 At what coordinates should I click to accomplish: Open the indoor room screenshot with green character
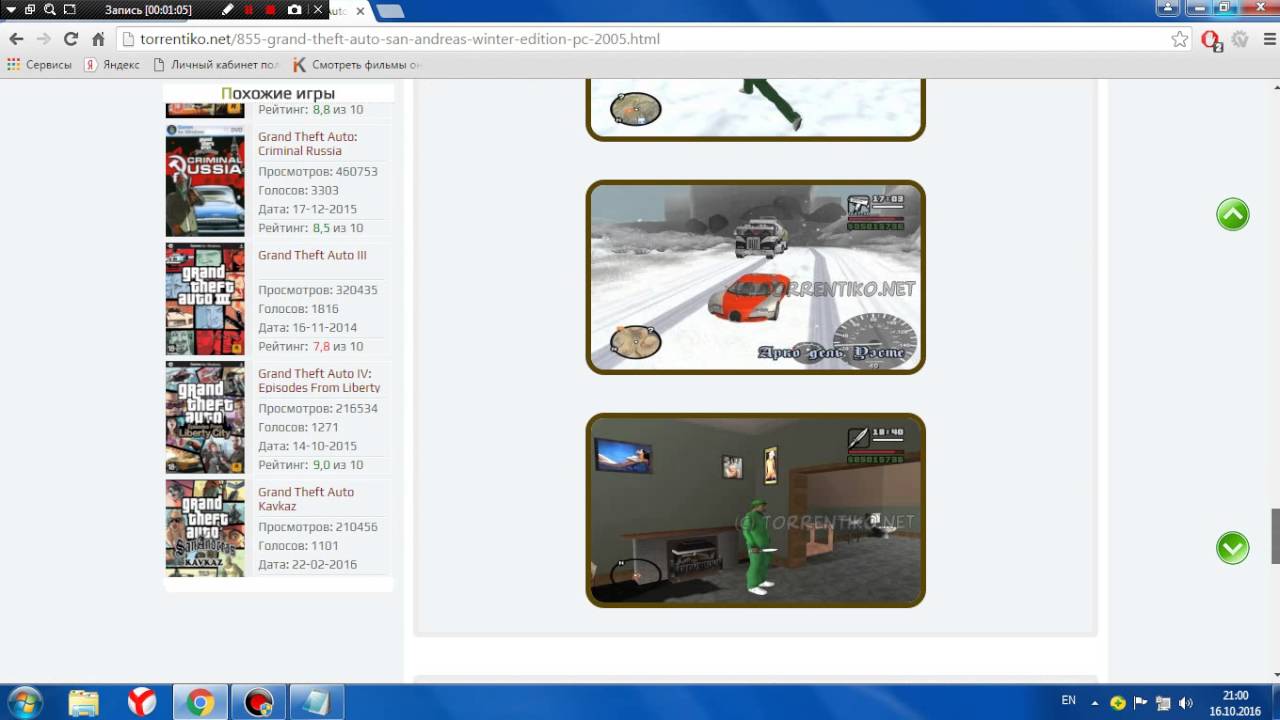point(755,510)
